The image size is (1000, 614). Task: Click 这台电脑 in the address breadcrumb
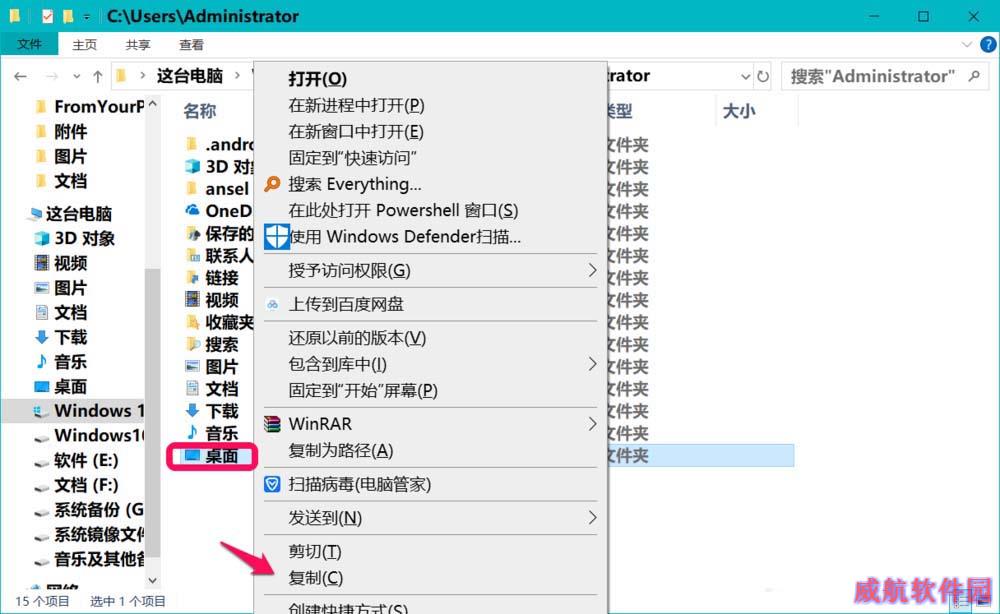click(189, 76)
